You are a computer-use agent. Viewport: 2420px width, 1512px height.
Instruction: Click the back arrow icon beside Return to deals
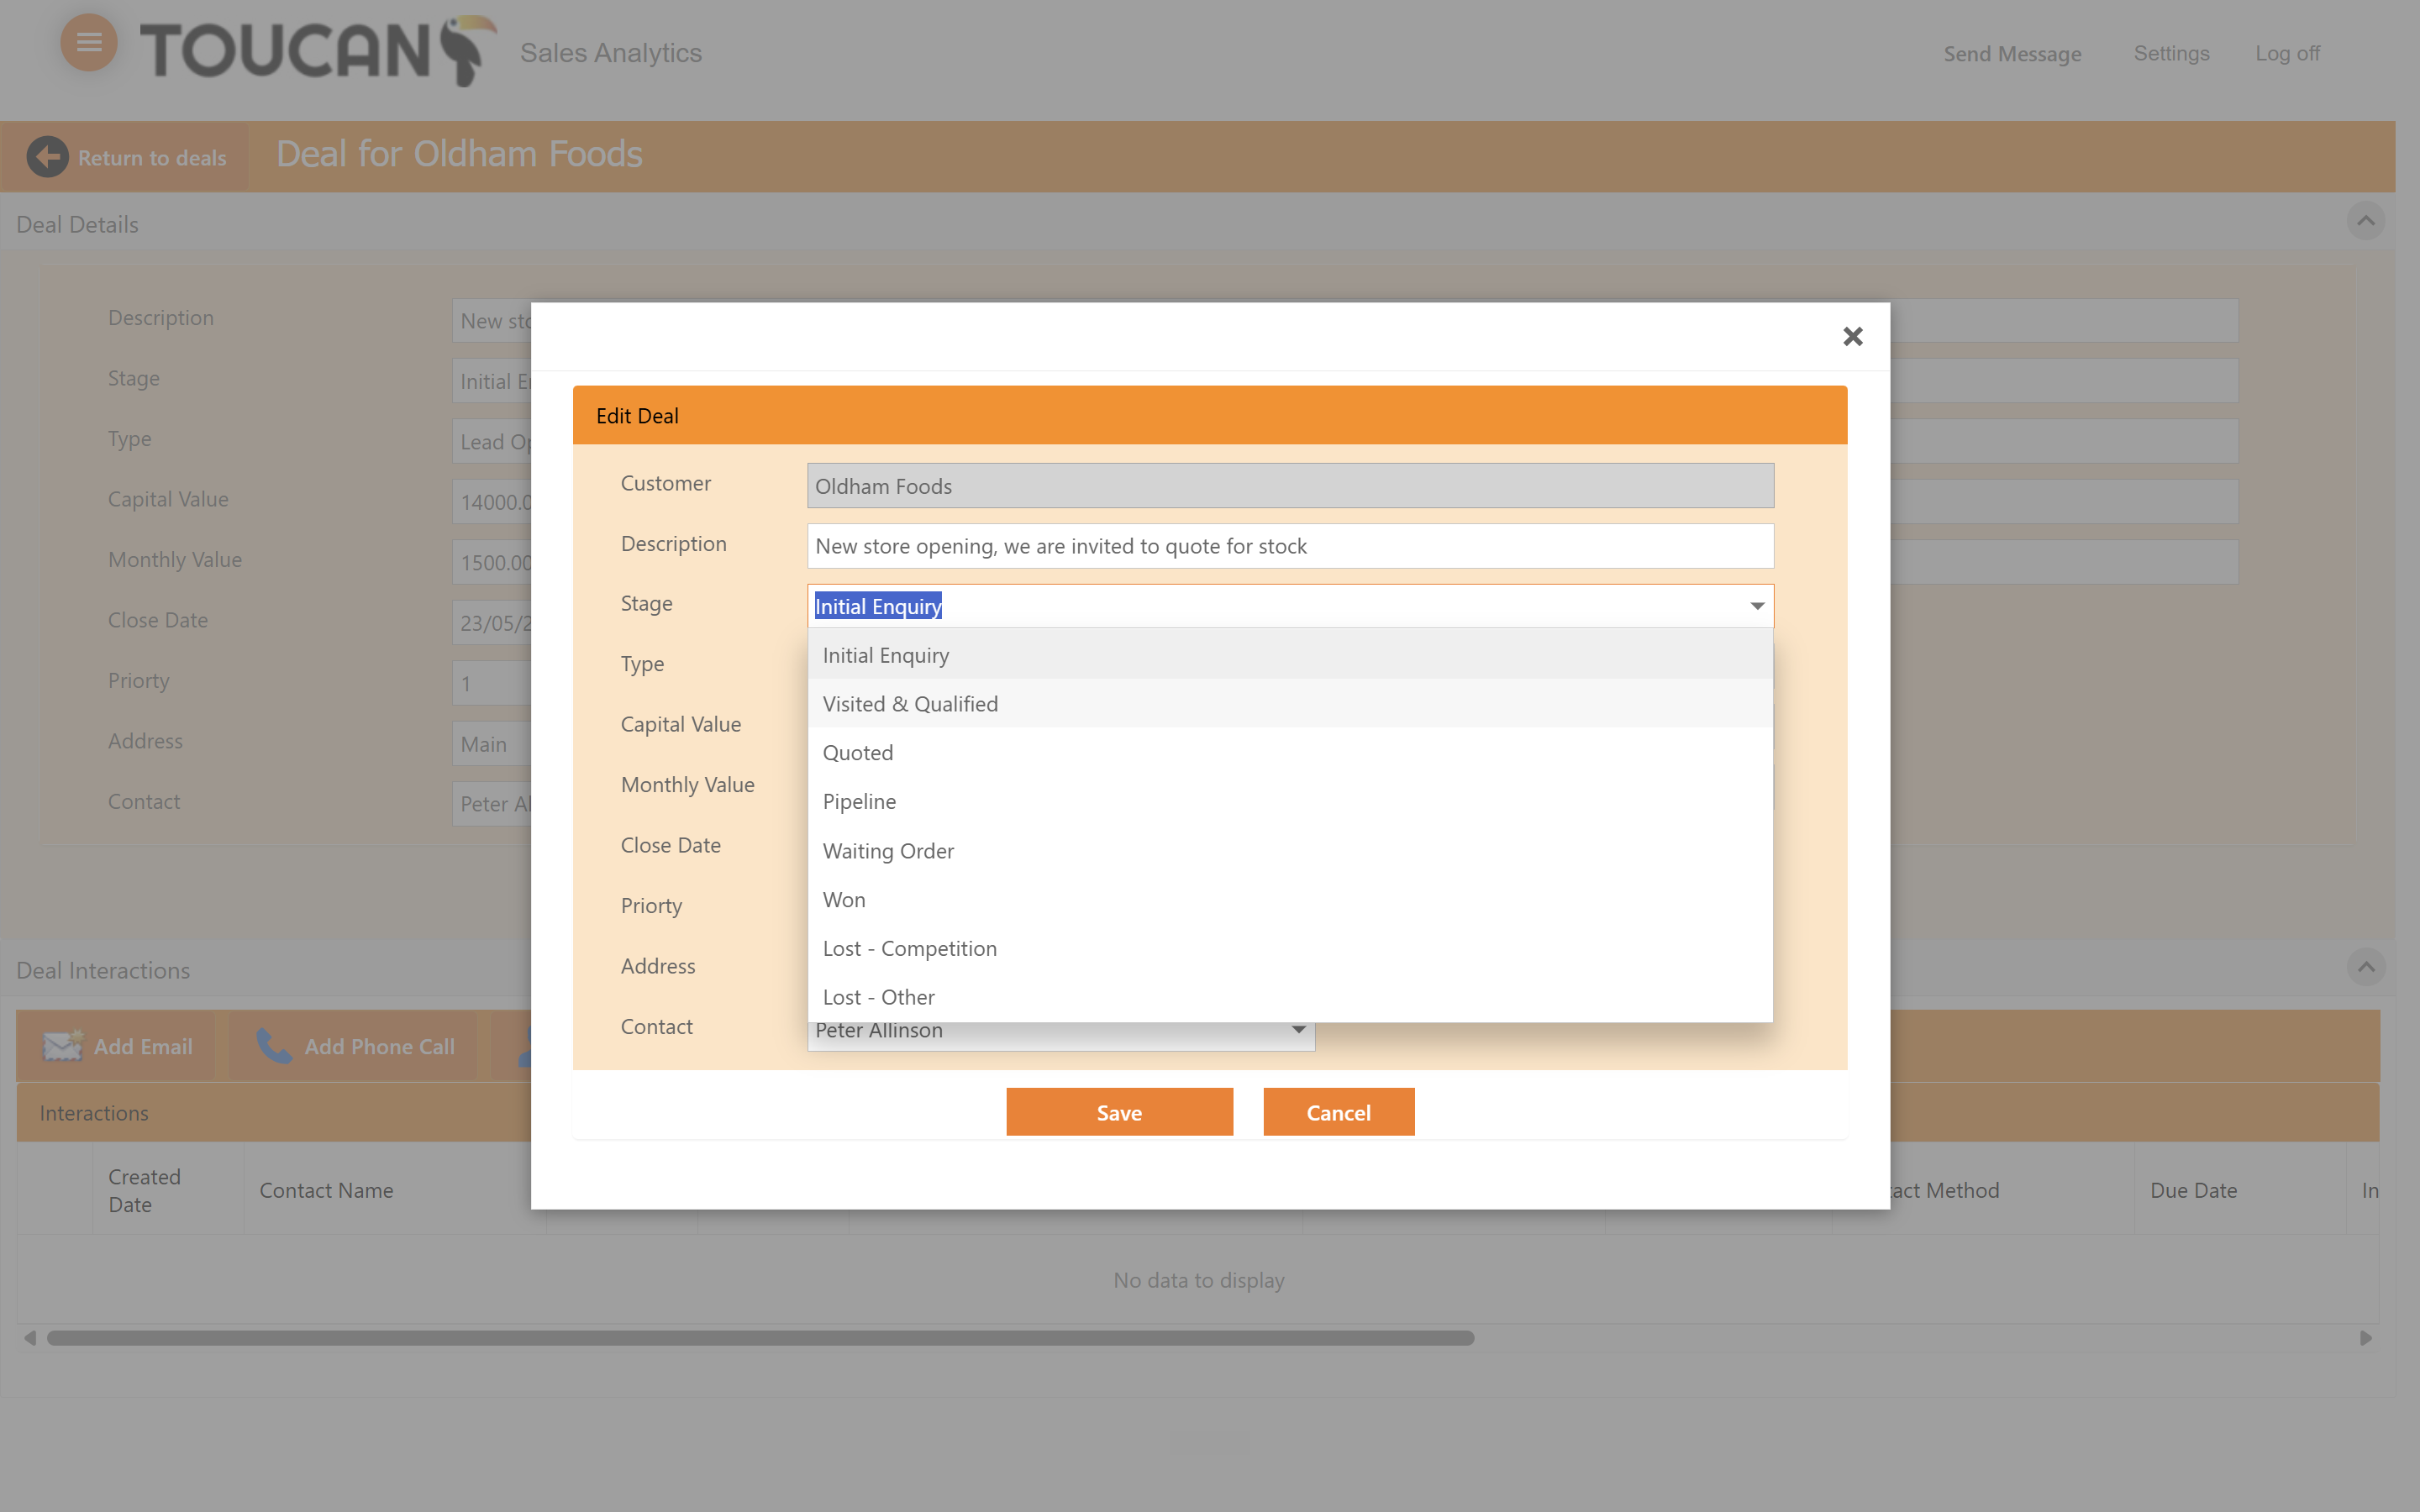click(x=47, y=157)
